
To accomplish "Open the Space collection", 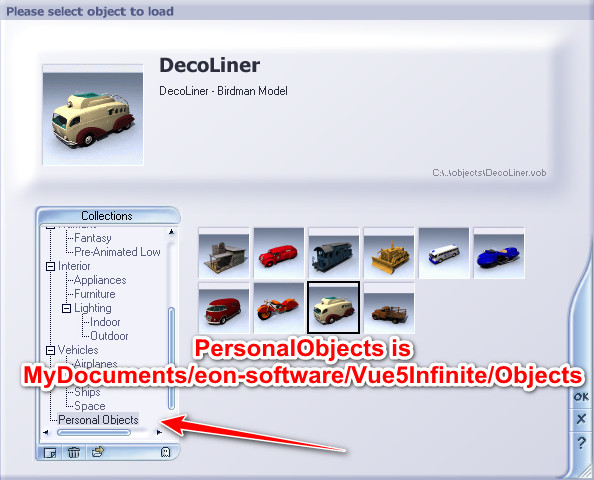I will [x=90, y=406].
